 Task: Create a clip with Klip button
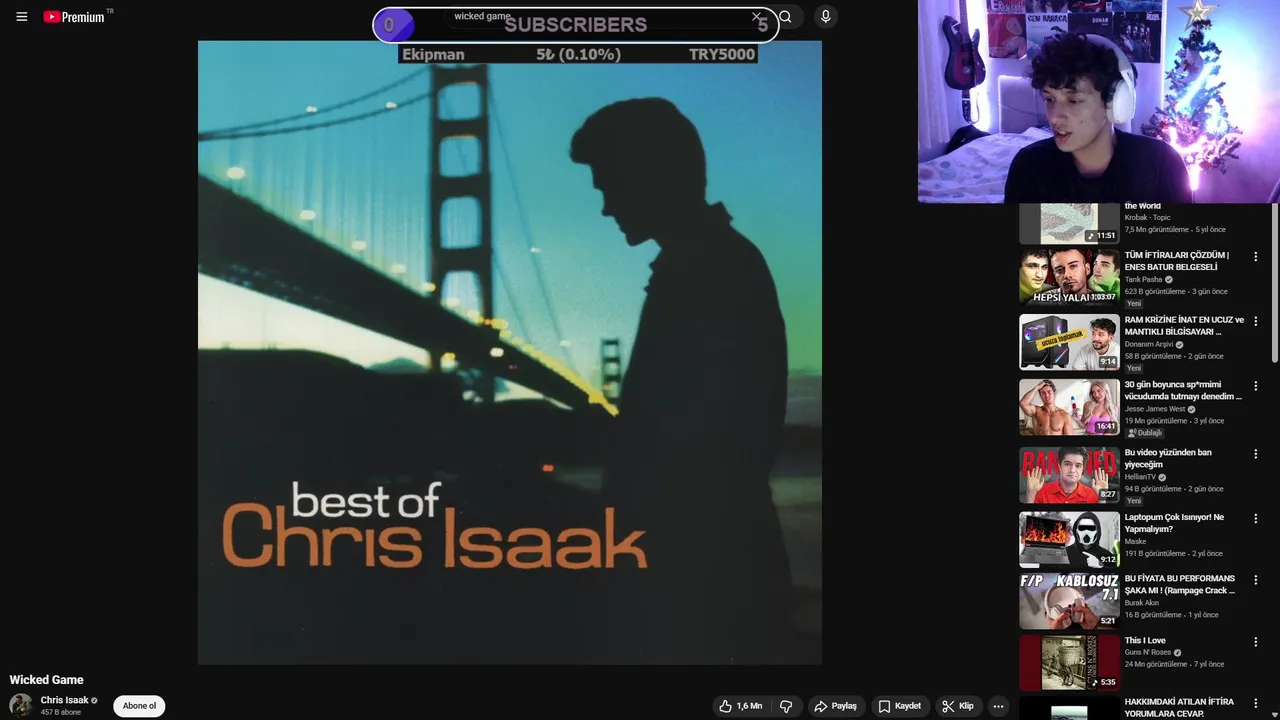point(957,706)
